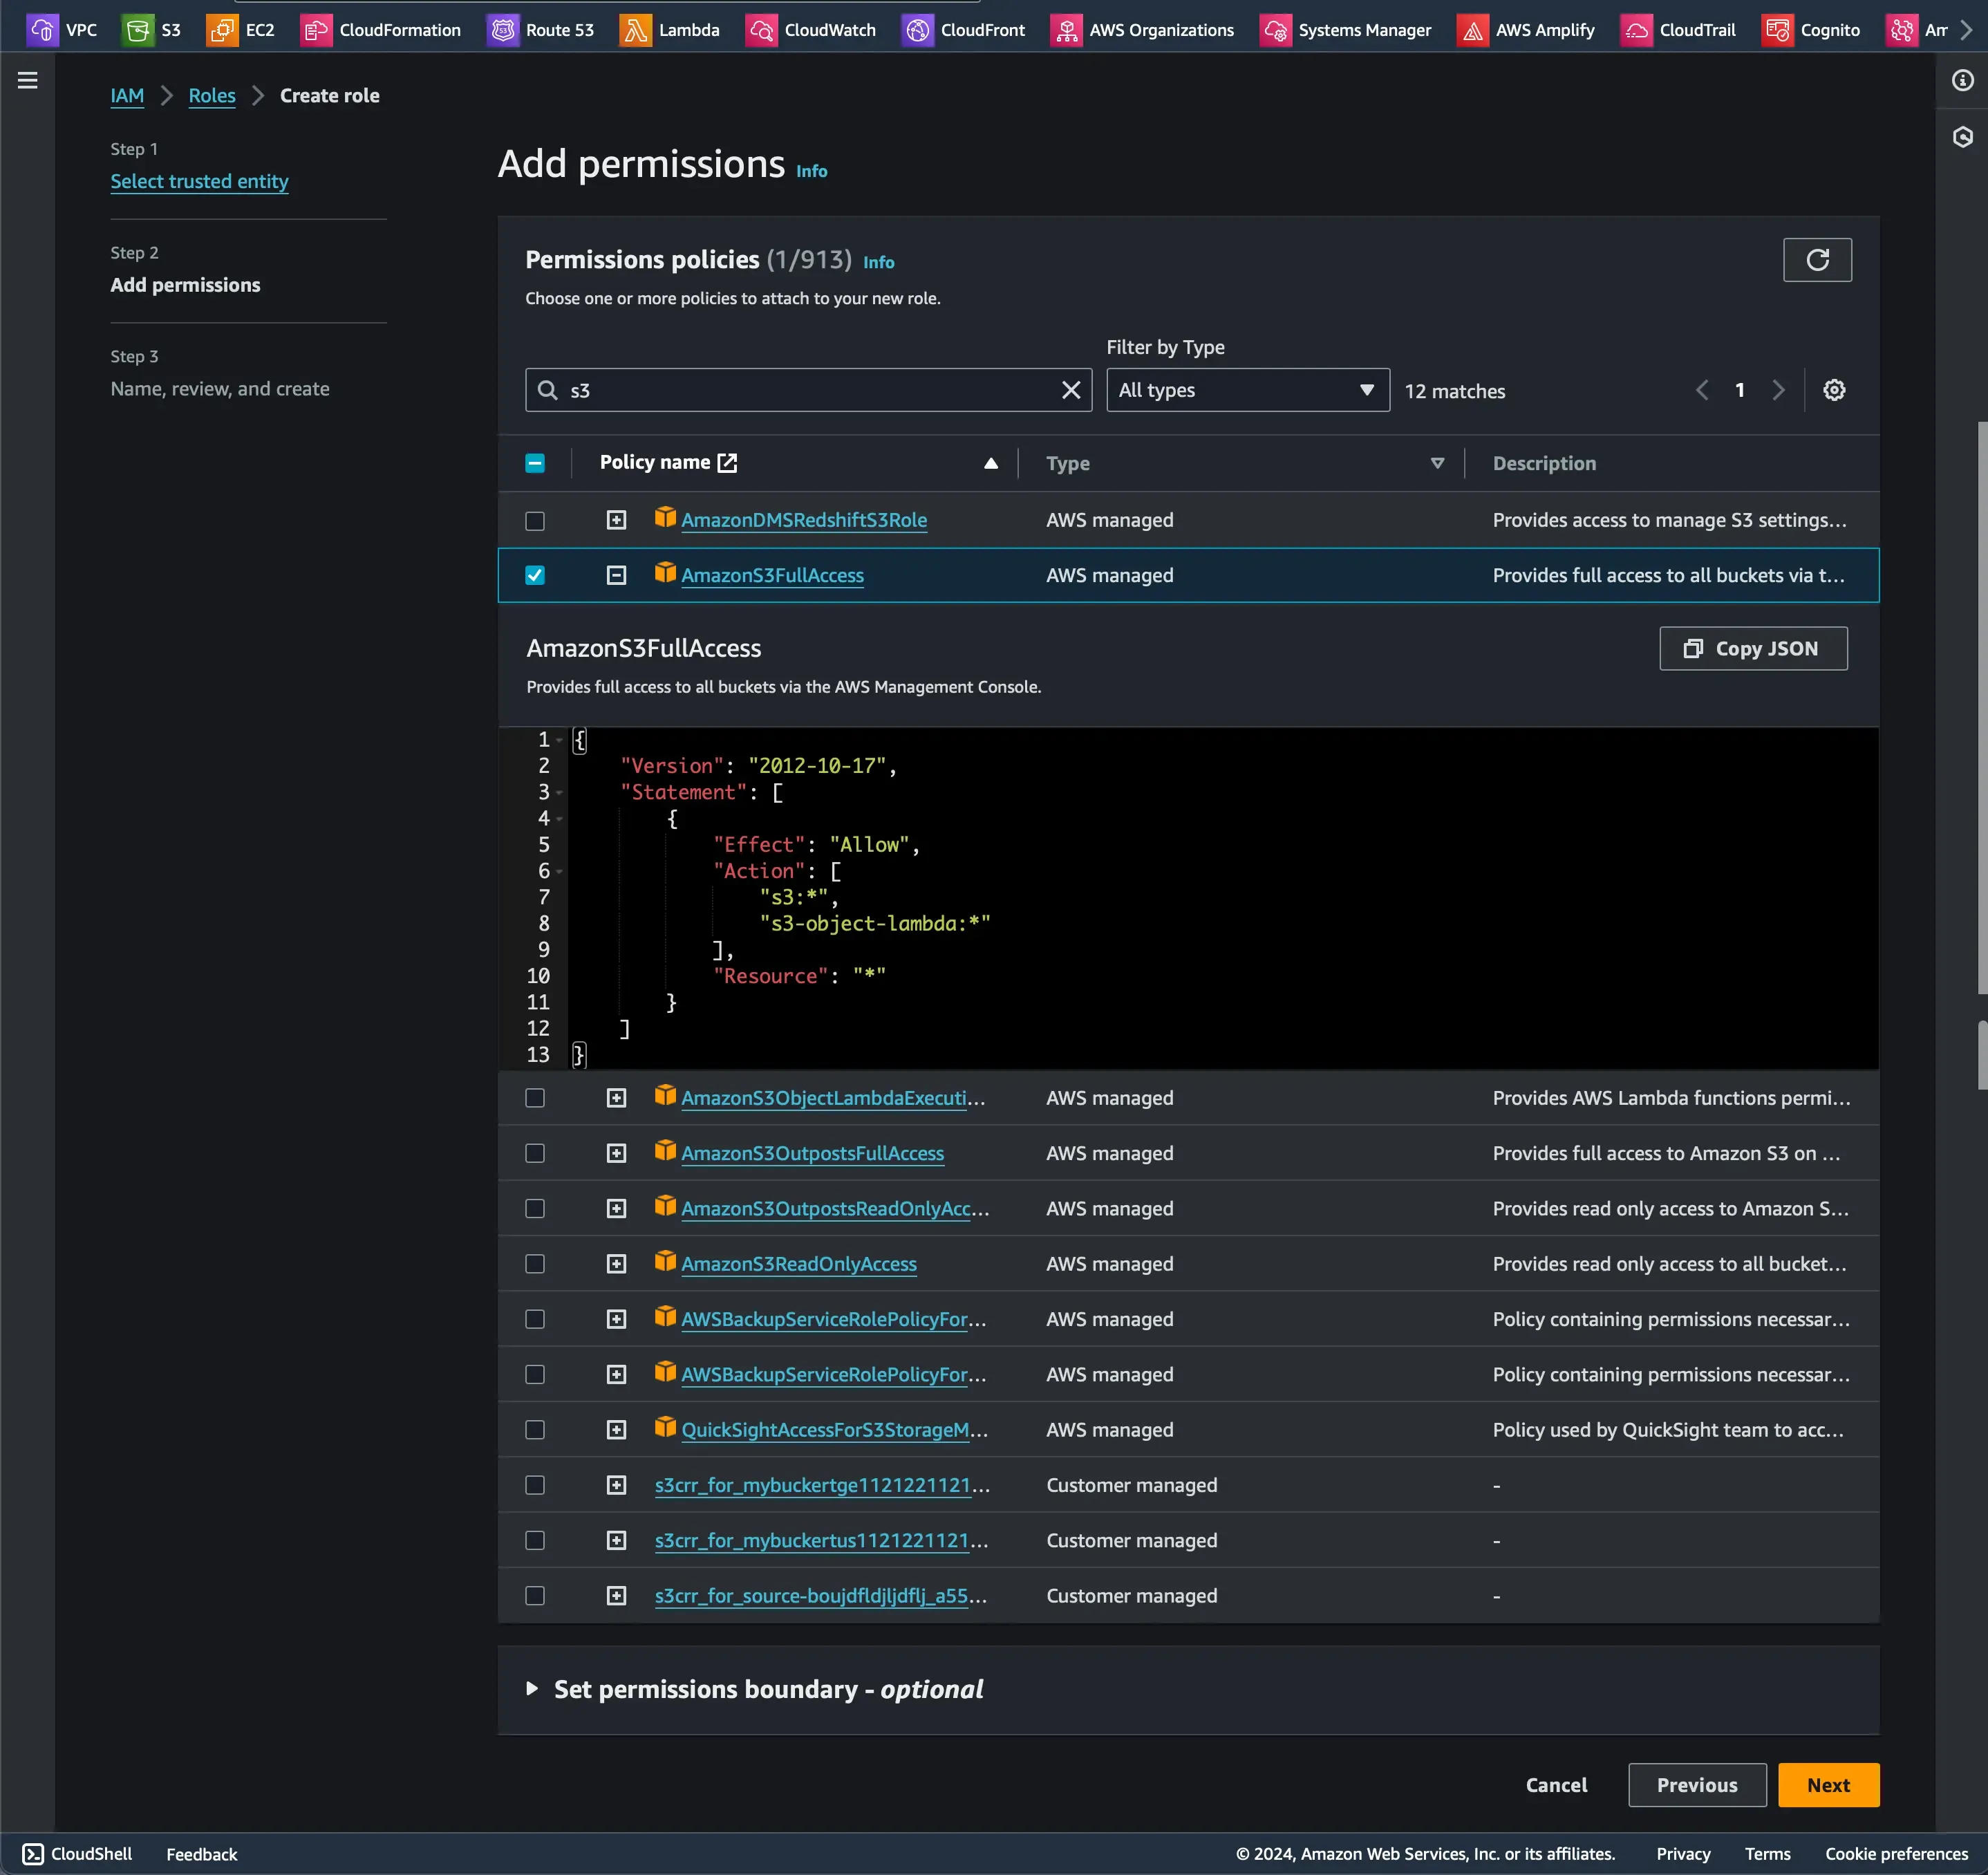Go back to Select trusted entity step
This screenshot has width=1988, height=1875.
coord(199,181)
